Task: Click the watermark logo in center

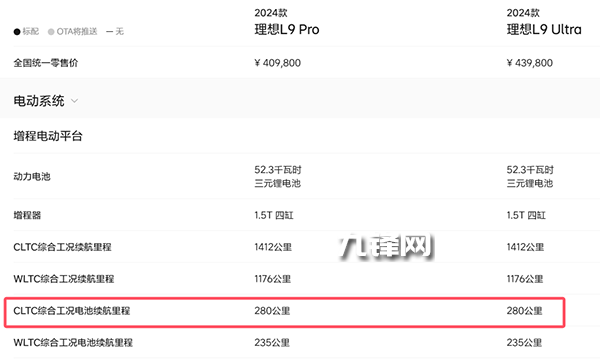Action: tap(386, 246)
